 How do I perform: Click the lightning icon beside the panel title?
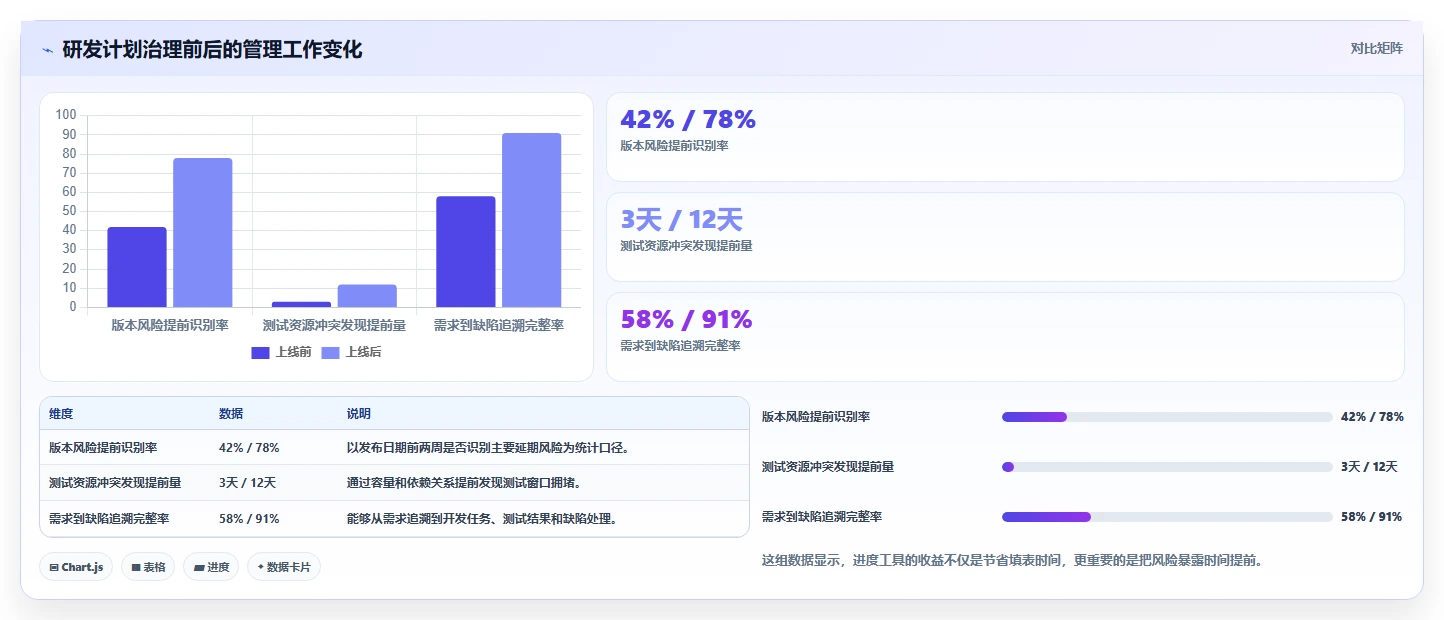(47, 50)
